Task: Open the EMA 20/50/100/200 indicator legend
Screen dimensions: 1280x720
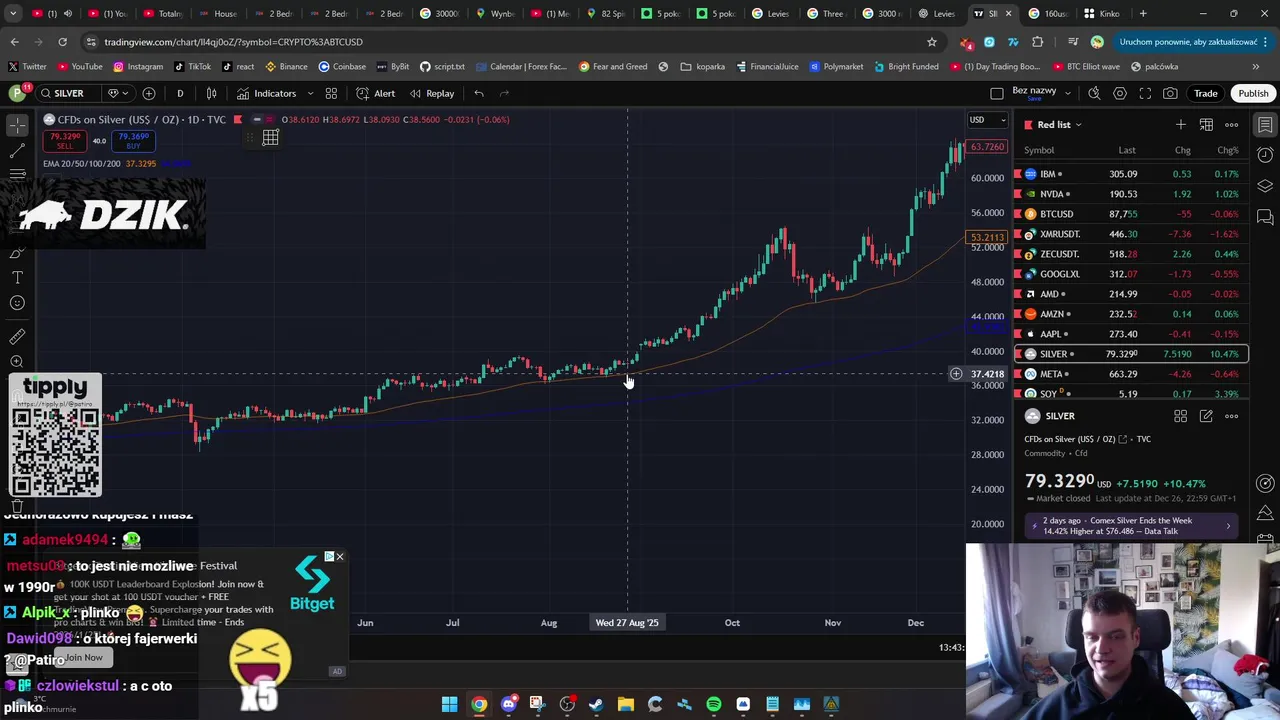Action: pos(82,163)
